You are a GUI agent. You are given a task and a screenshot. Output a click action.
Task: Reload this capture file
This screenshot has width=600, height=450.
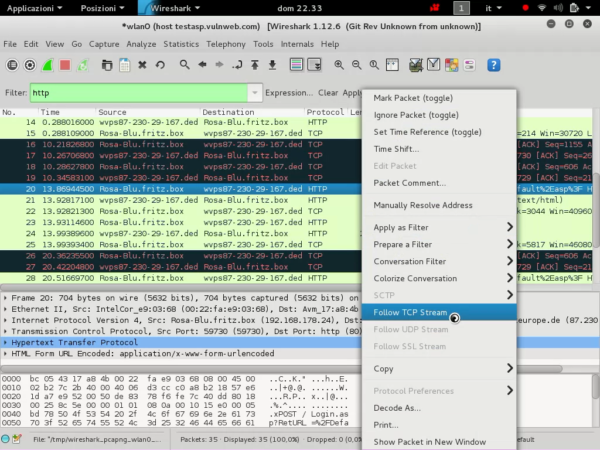pos(160,65)
